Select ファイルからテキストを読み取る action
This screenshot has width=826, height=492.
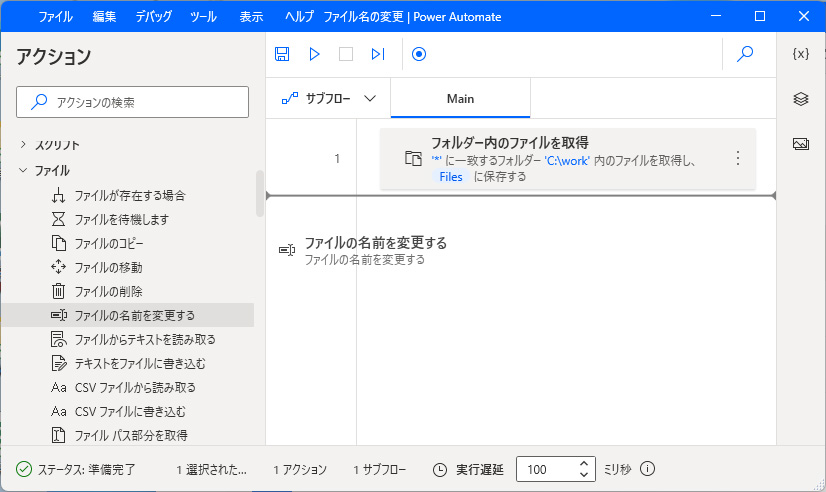tap(145, 339)
